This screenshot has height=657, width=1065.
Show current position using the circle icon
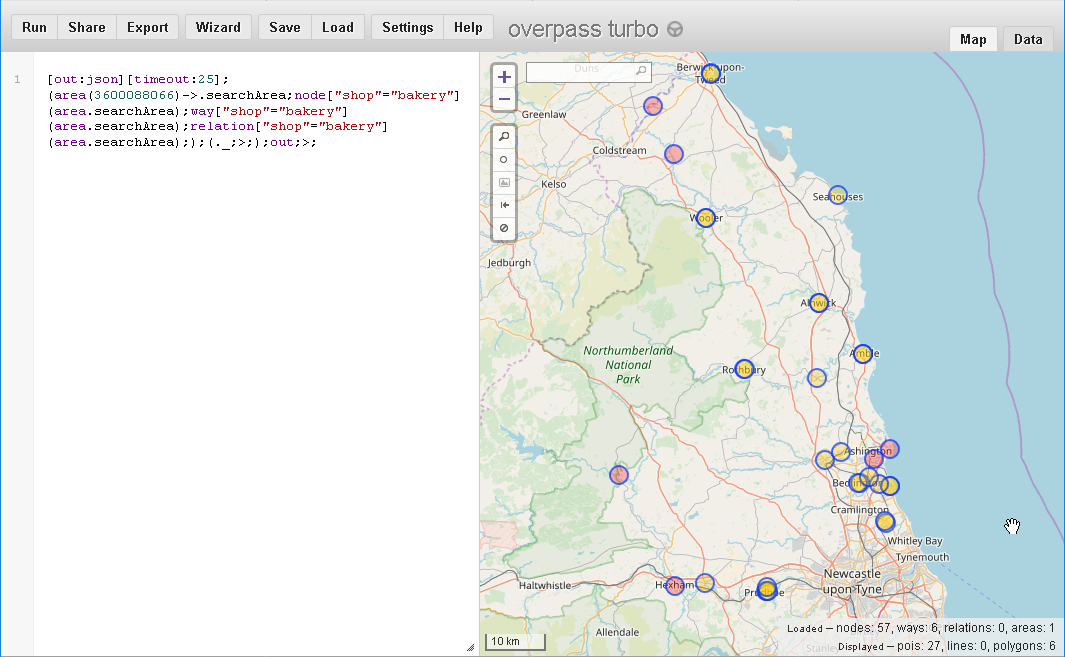(x=504, y=159)
